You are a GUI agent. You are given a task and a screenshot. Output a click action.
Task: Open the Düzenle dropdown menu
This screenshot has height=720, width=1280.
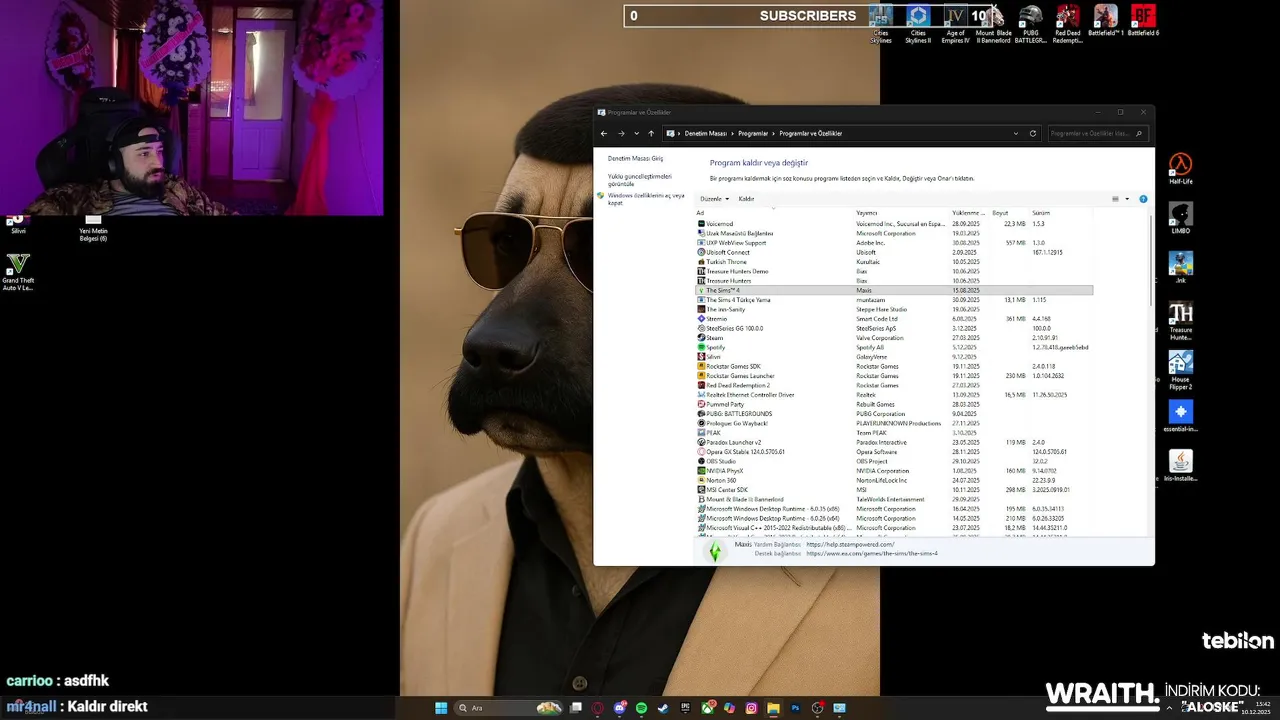[714, 199]
